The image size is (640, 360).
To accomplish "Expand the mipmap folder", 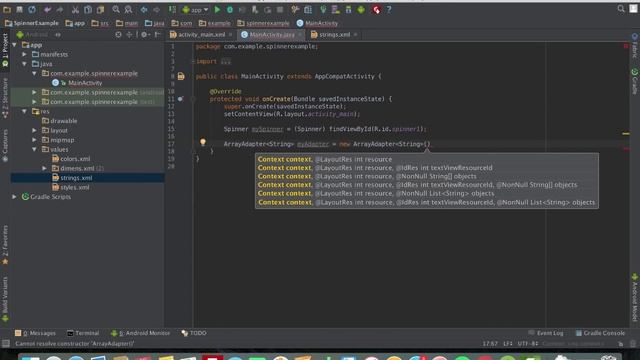I will pyautogui.click(x=34, y=140).
